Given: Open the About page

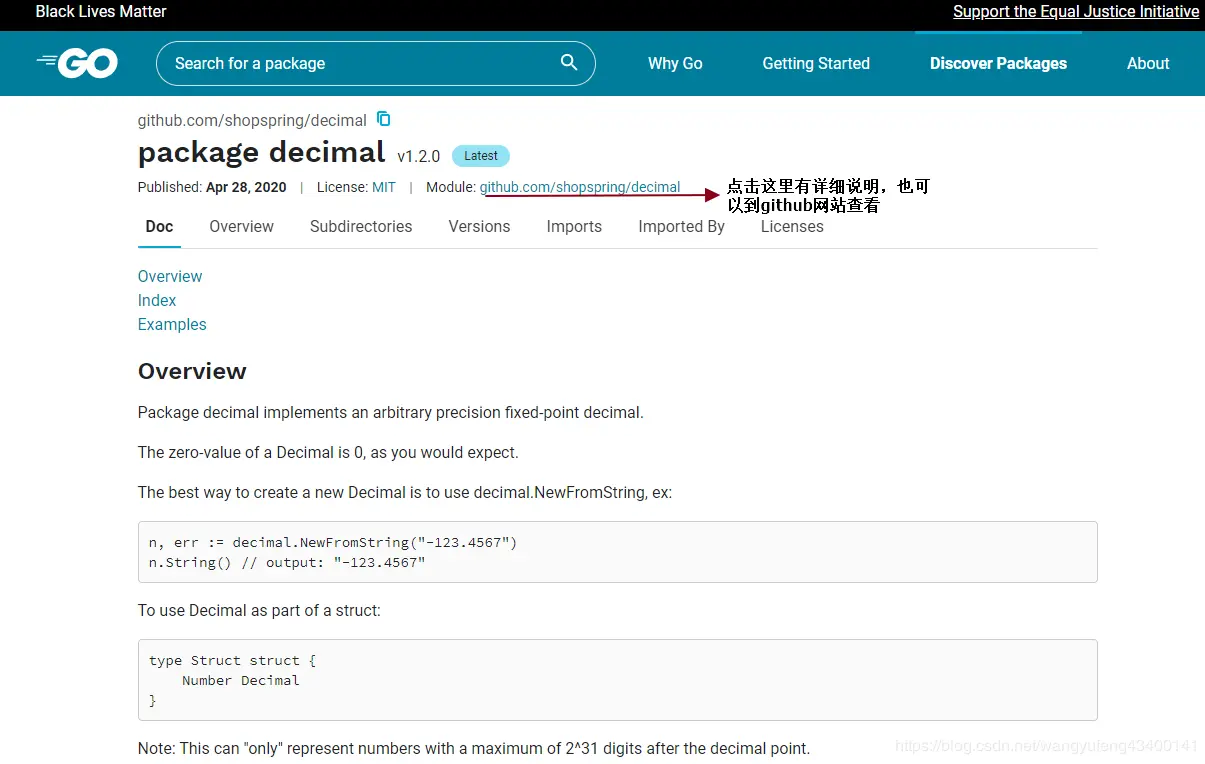Looking at the screenshot, I should coord(1148,63).
